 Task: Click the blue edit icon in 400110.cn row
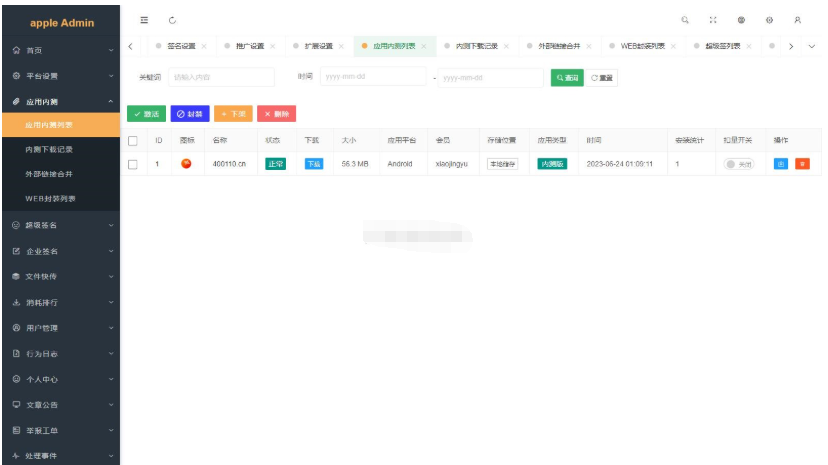780,164
